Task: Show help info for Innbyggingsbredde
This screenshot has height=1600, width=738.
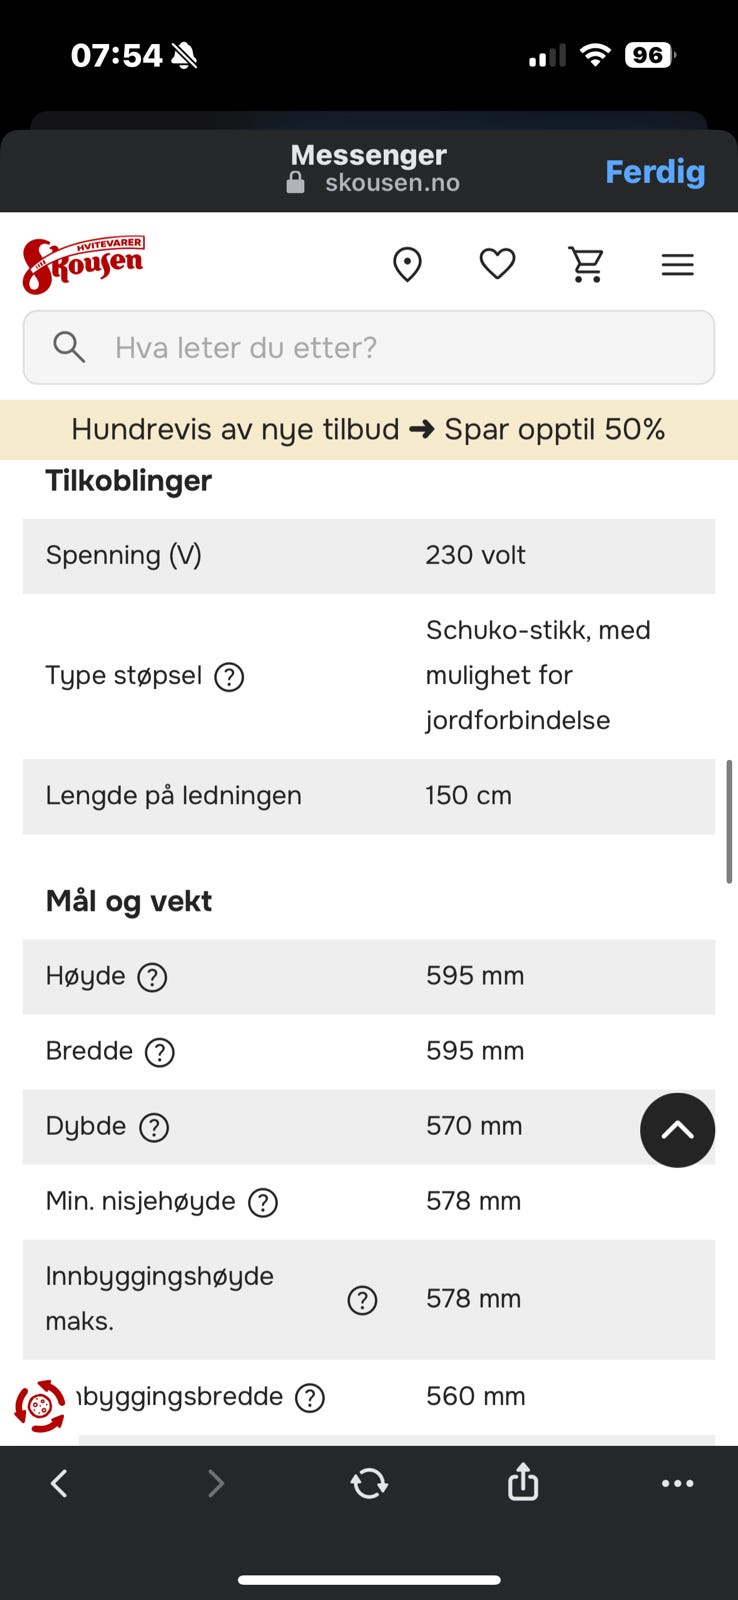Action: [x=310, y=1398]
